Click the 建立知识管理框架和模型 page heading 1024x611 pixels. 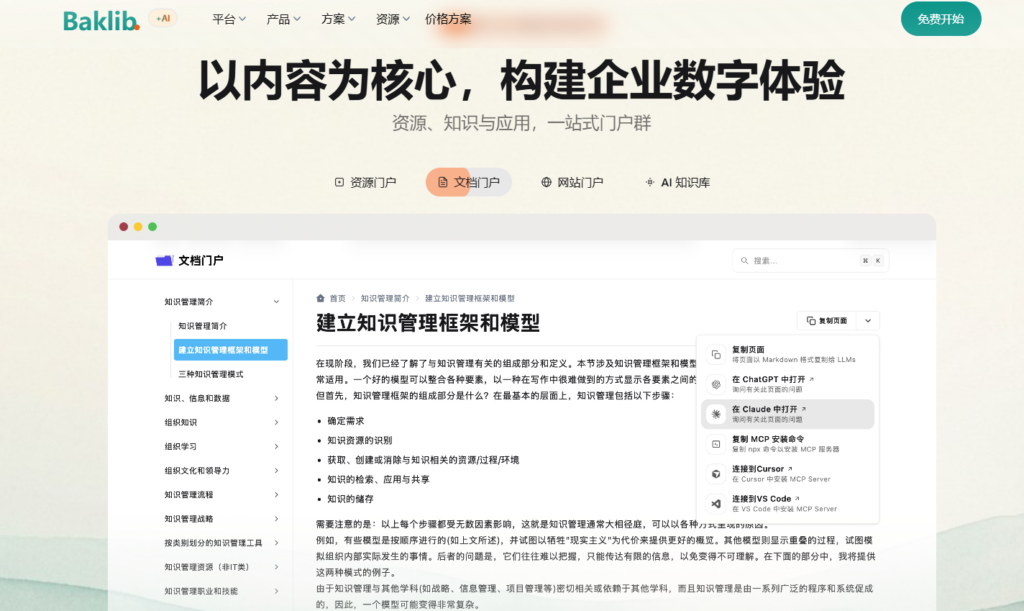click(428, 322)
